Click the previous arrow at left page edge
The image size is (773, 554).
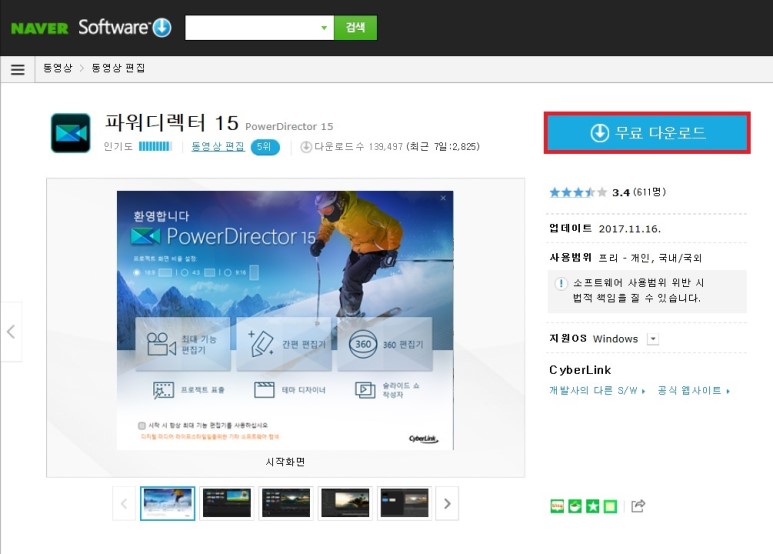pyautogui.click(x=11, y=332)
